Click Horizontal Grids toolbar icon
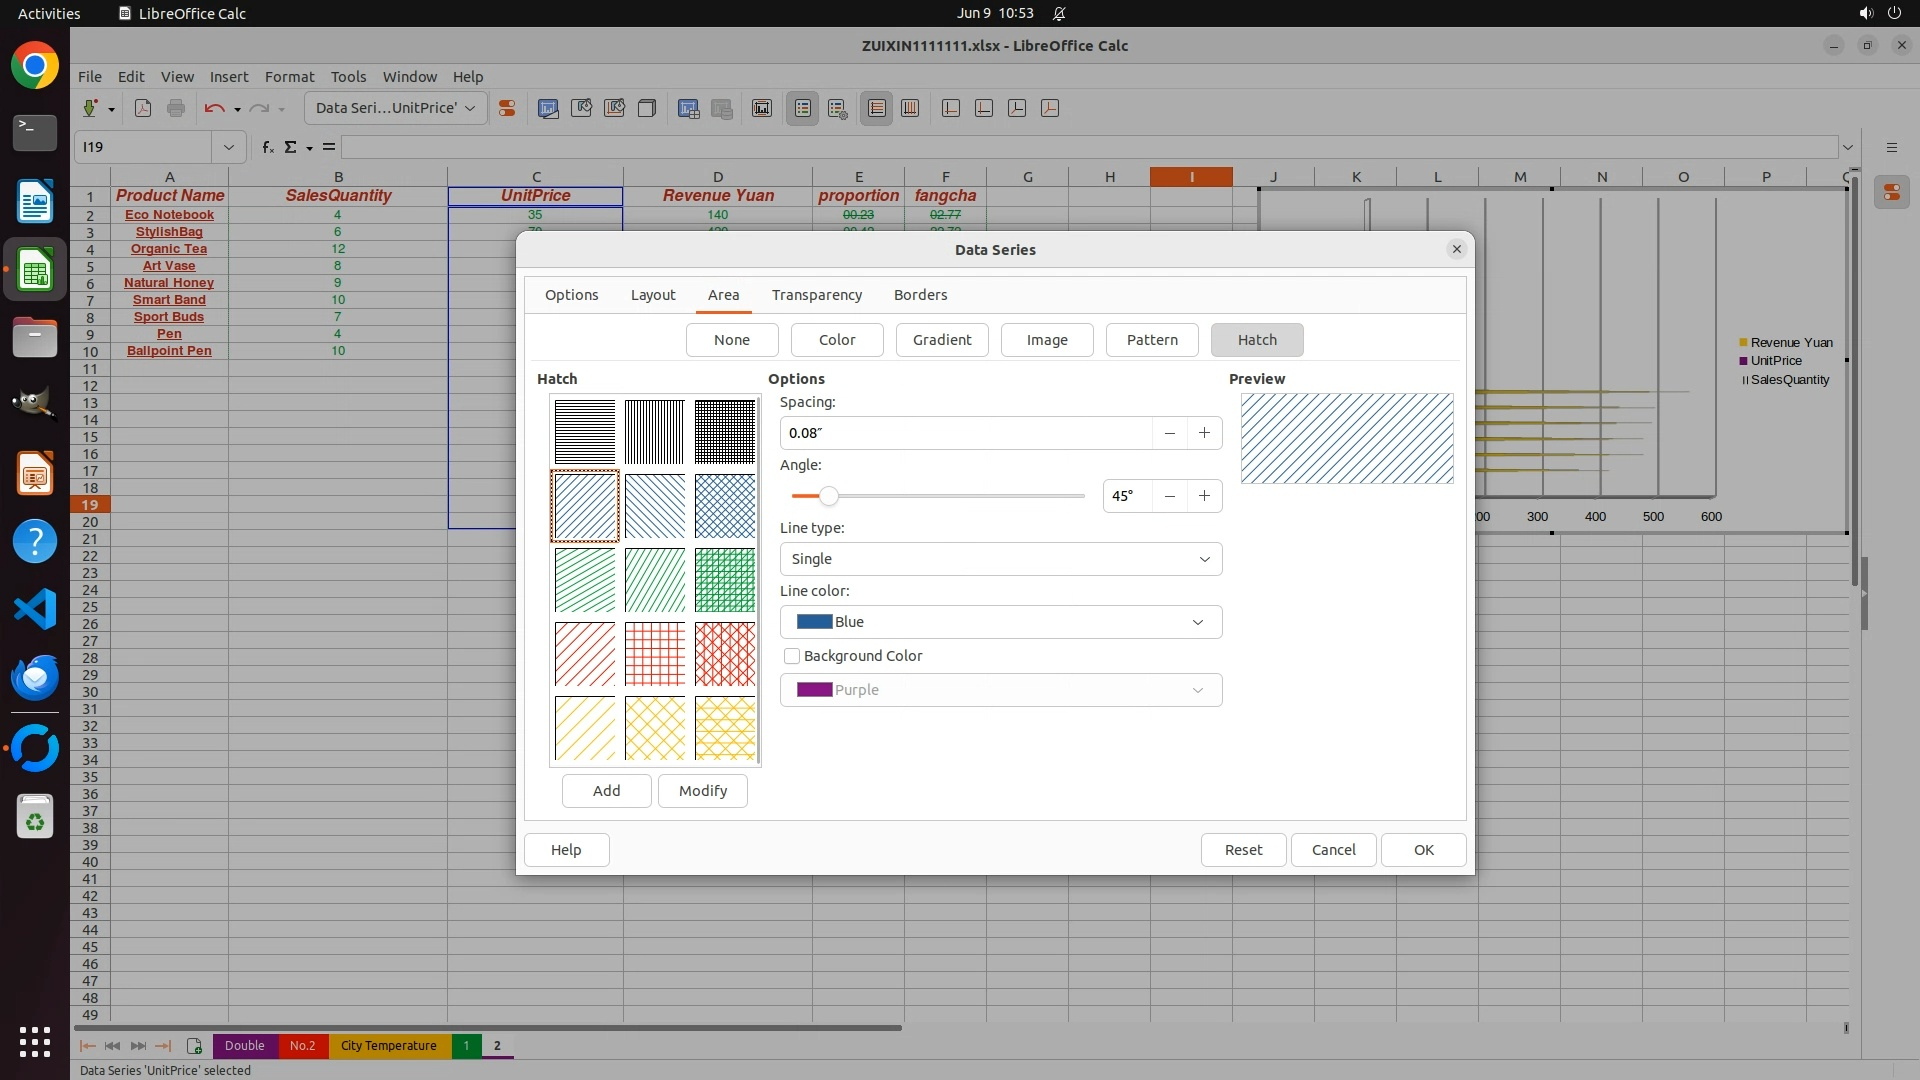 [876, 108]
